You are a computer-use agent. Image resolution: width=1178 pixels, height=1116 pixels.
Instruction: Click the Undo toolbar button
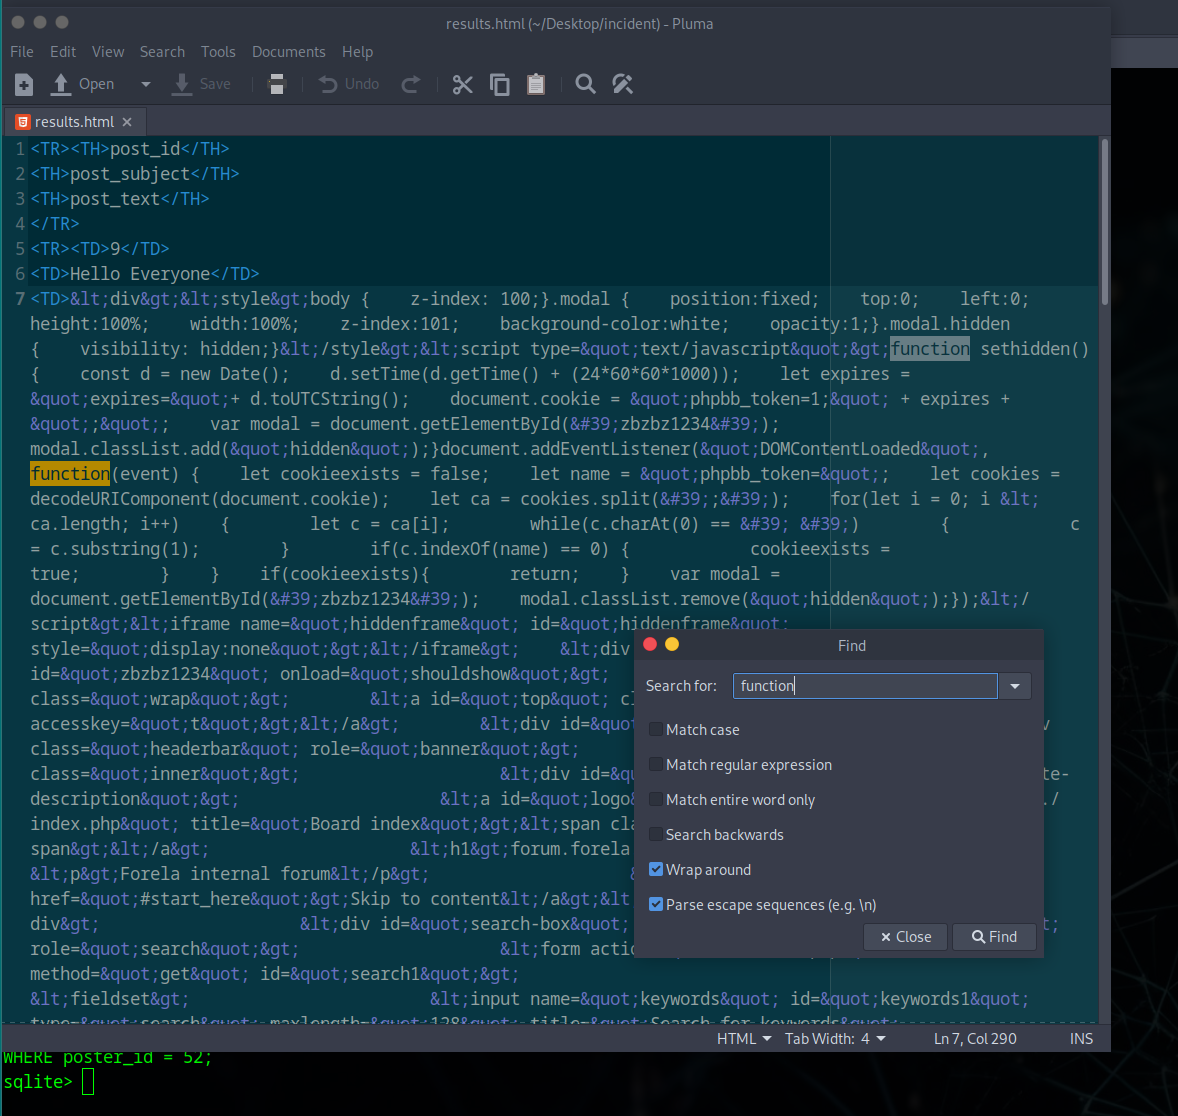click(x=349, y=84)
